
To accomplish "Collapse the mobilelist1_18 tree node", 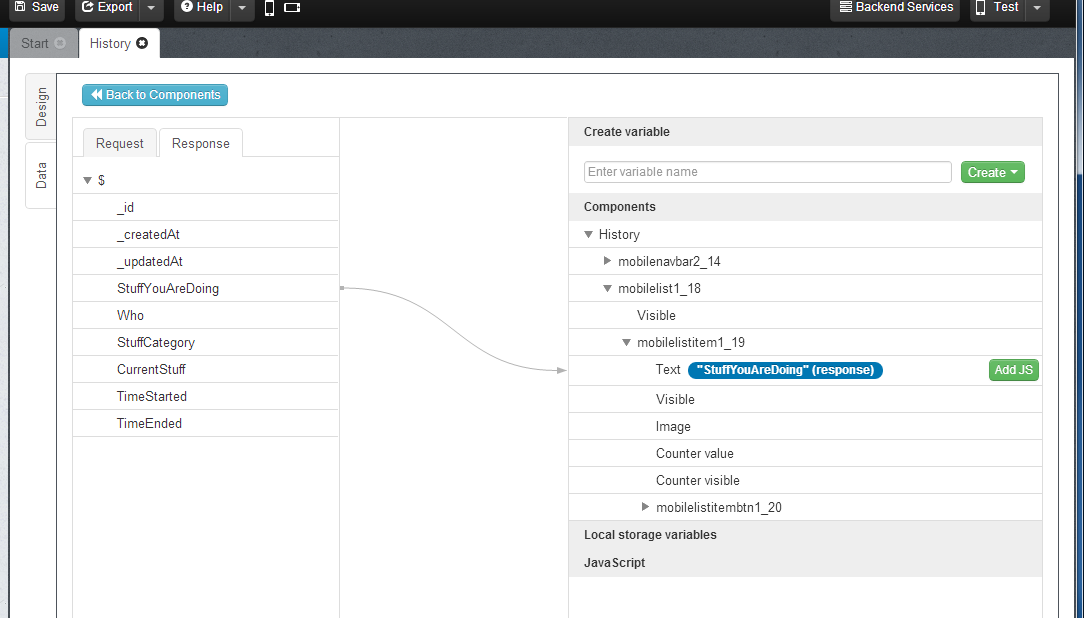I will coord(608,288).
